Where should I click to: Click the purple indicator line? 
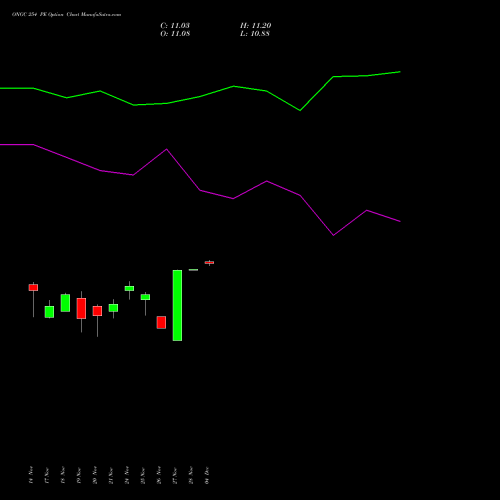click(x=200, y=190)
